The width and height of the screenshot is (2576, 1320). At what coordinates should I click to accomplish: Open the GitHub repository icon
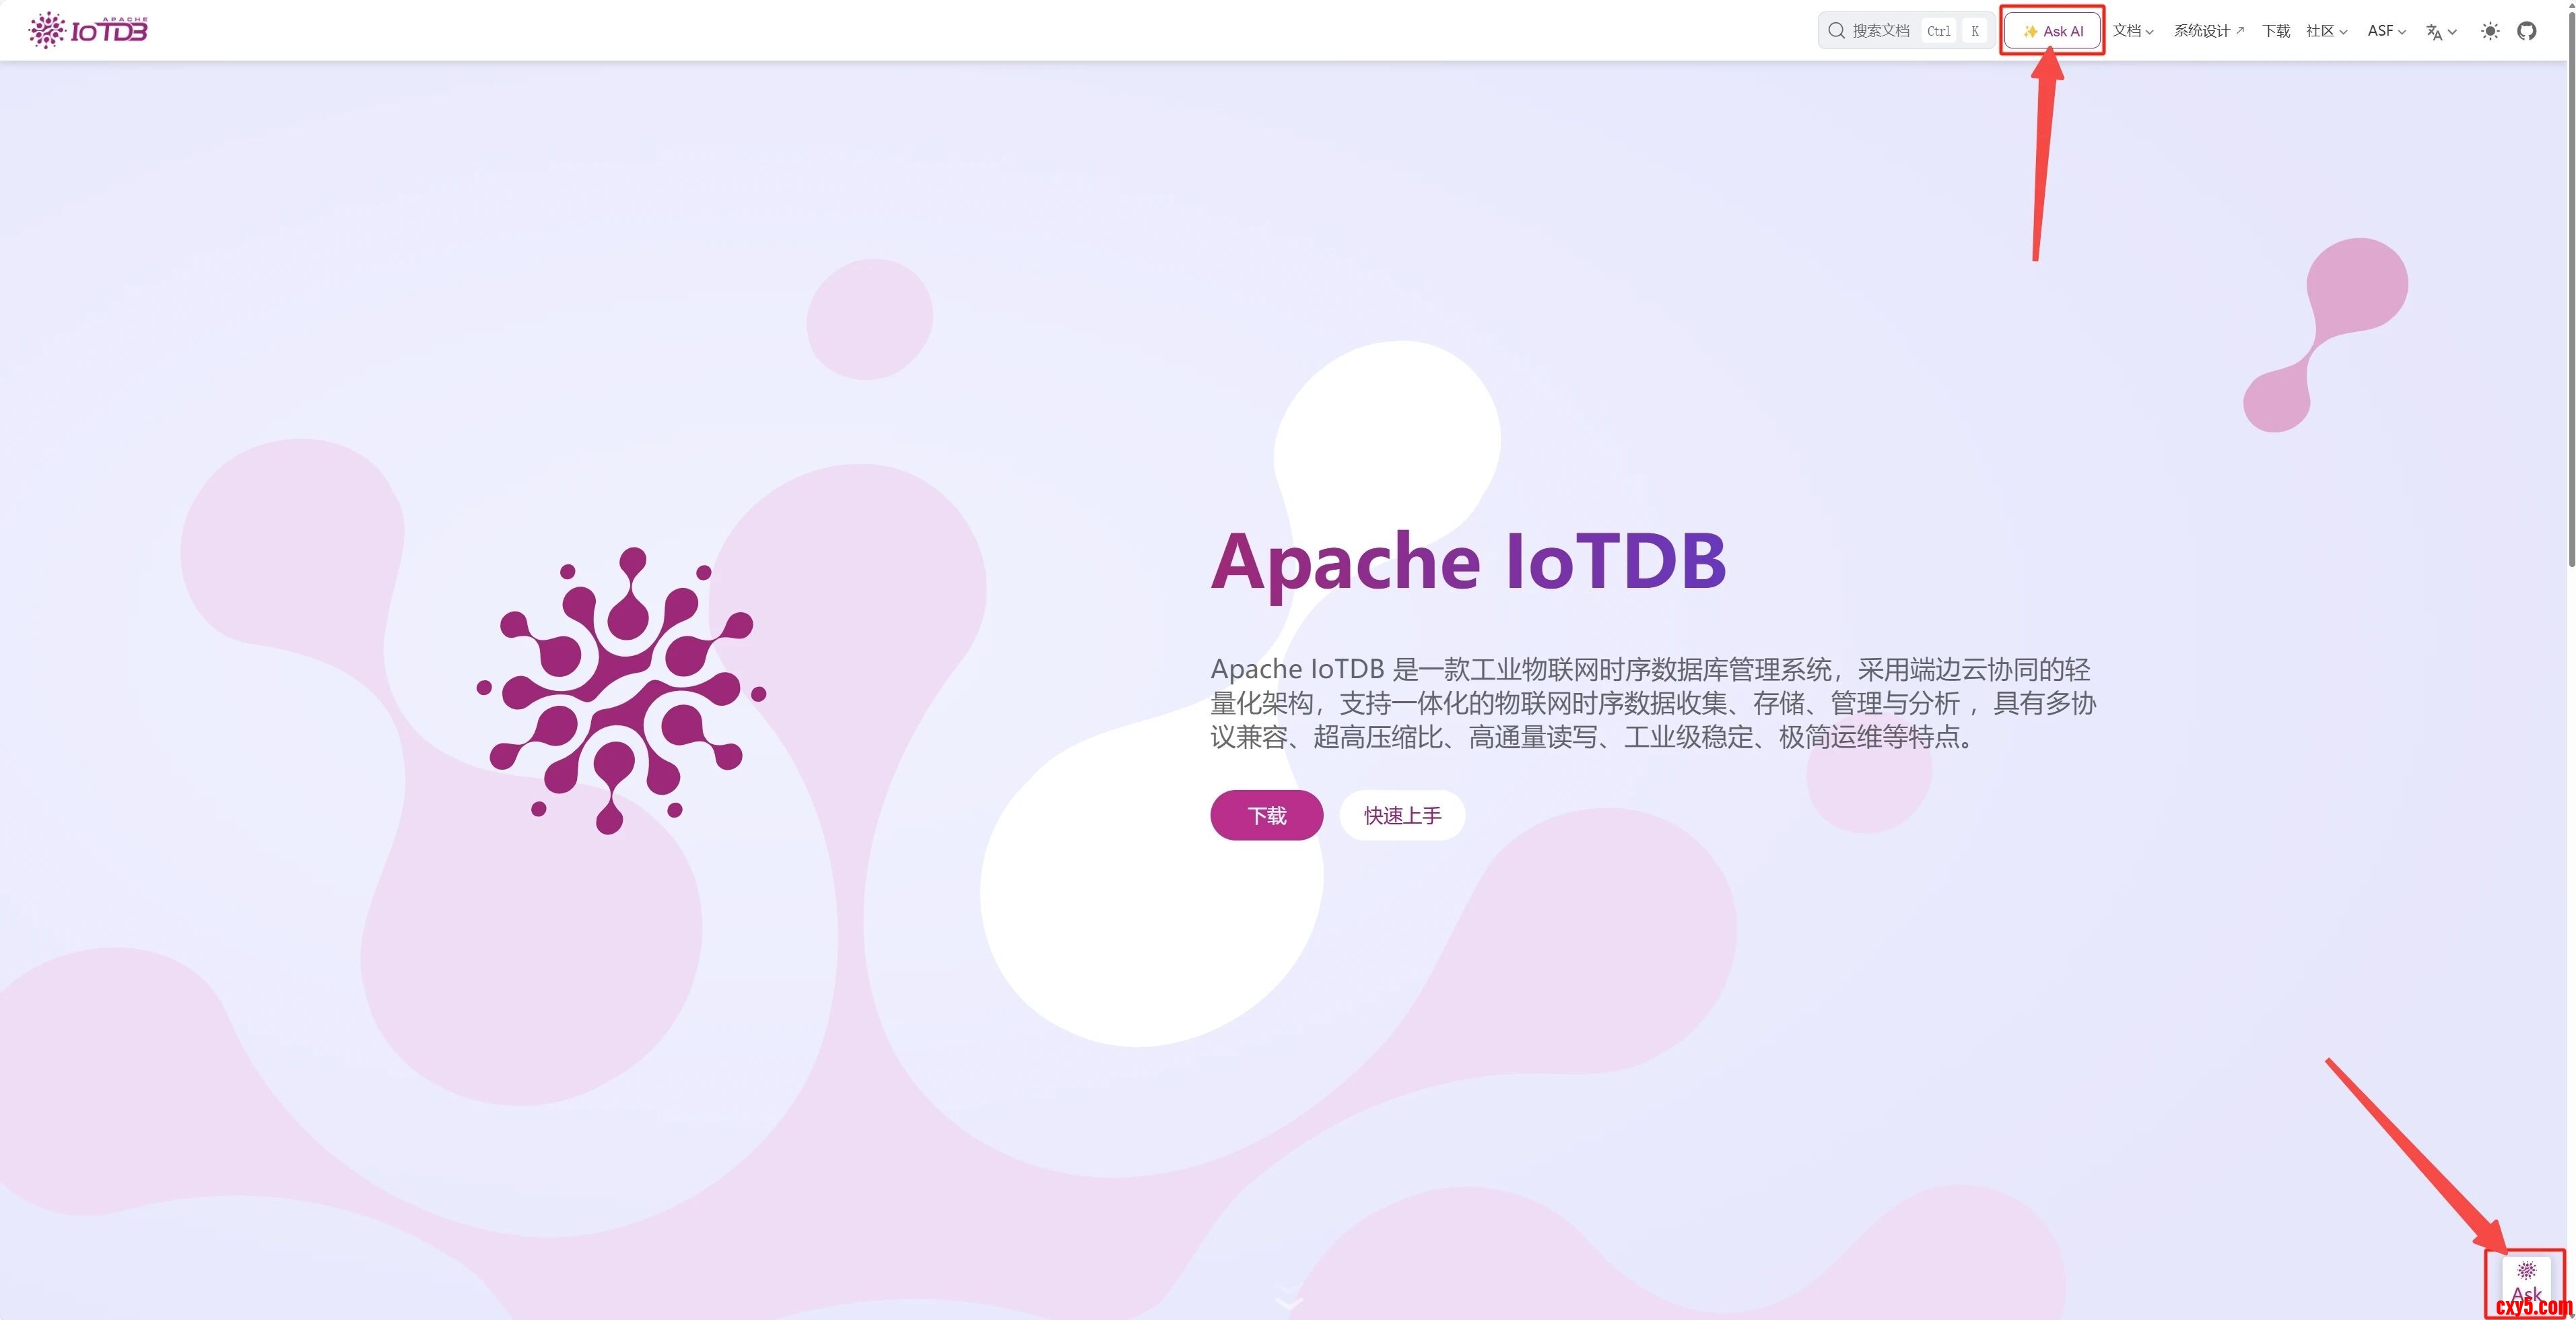pos(2526,31)
